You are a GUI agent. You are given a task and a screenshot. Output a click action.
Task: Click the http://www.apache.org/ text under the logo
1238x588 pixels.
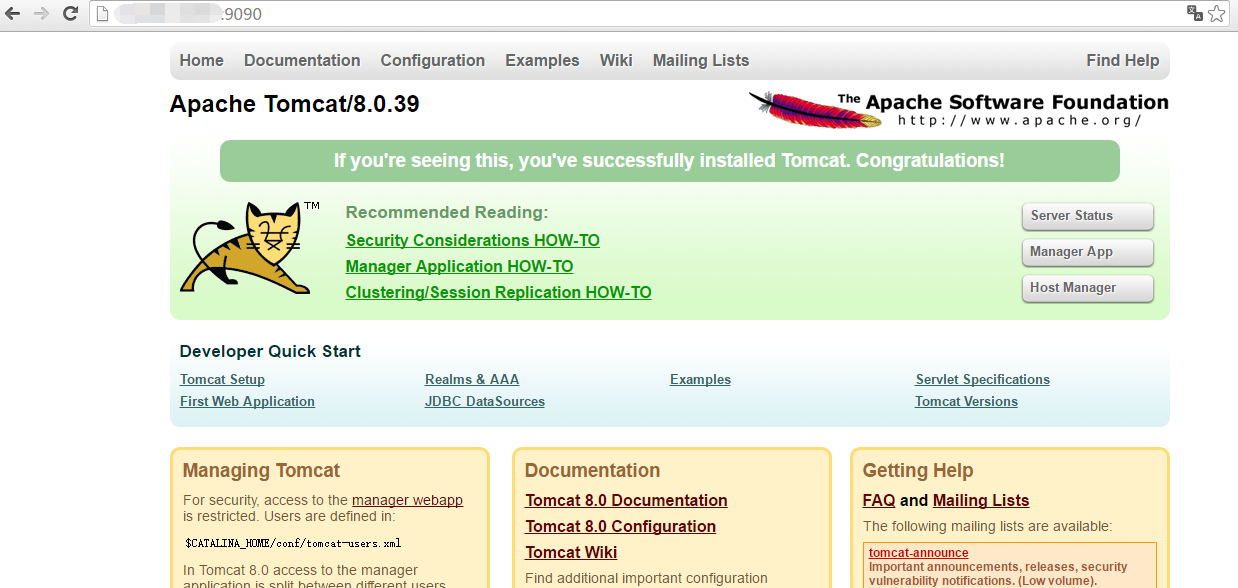coord(1019,120)
